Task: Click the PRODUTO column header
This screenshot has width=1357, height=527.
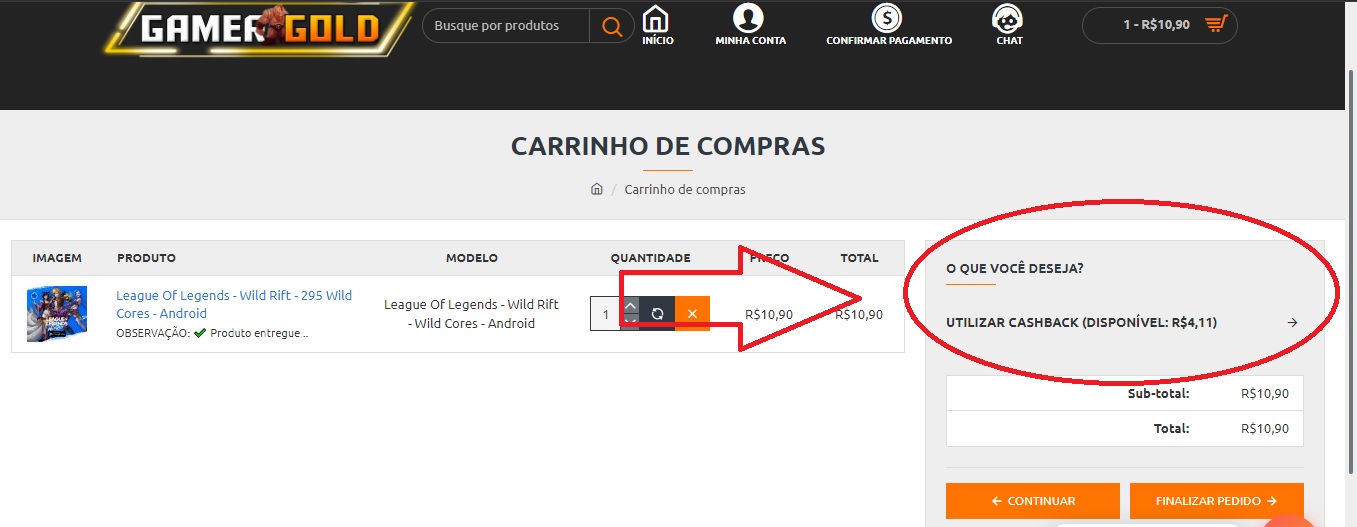Action: tap(146, 258)
